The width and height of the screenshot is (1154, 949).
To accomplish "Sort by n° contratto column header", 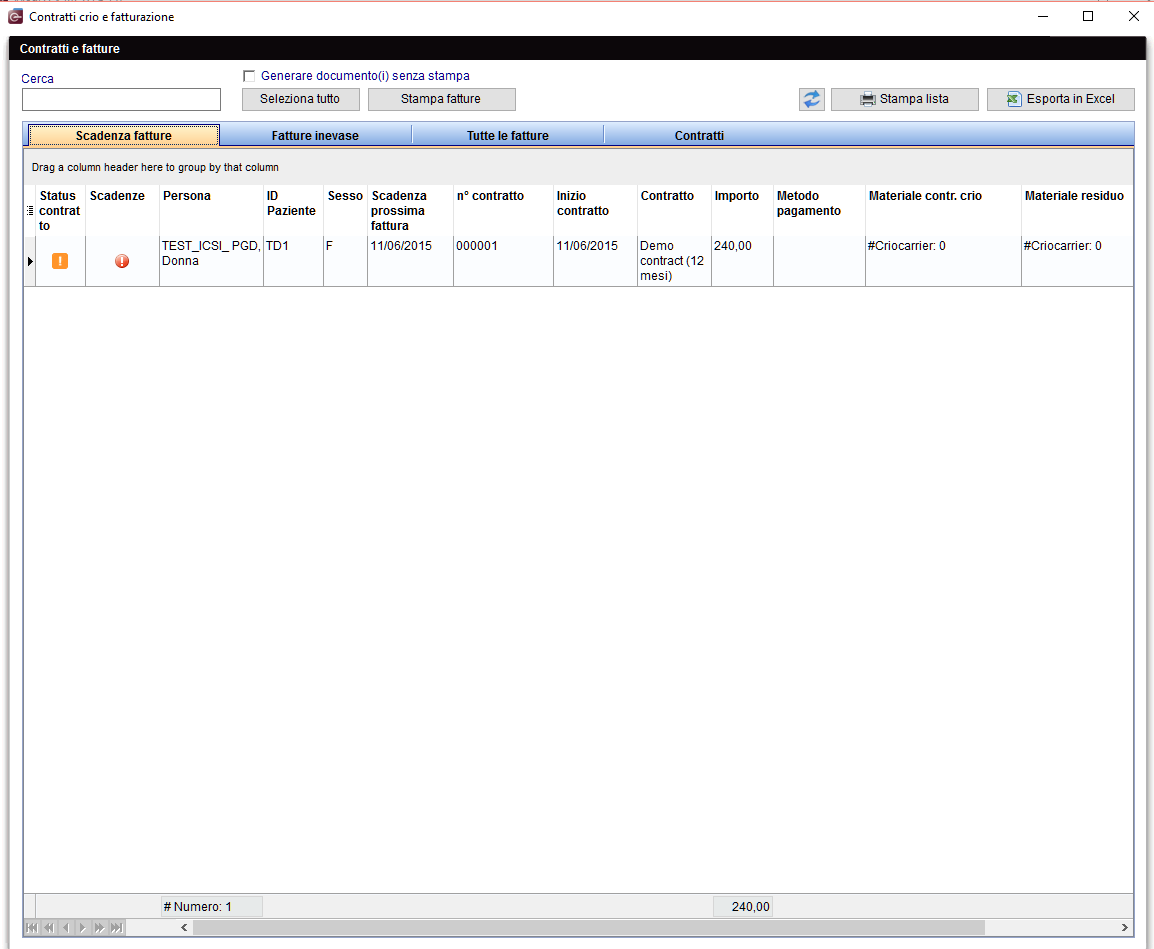I will 503,211.
